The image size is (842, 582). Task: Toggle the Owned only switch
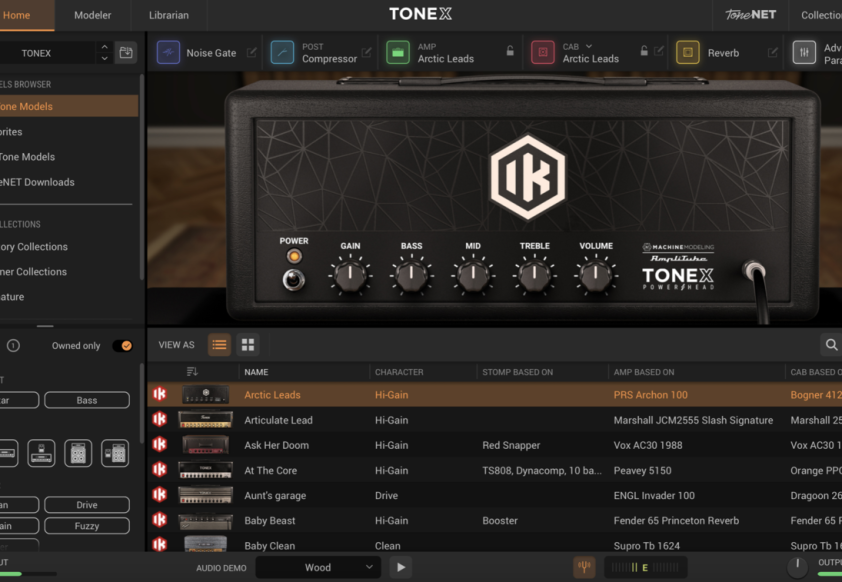click(x=122, y=346)
